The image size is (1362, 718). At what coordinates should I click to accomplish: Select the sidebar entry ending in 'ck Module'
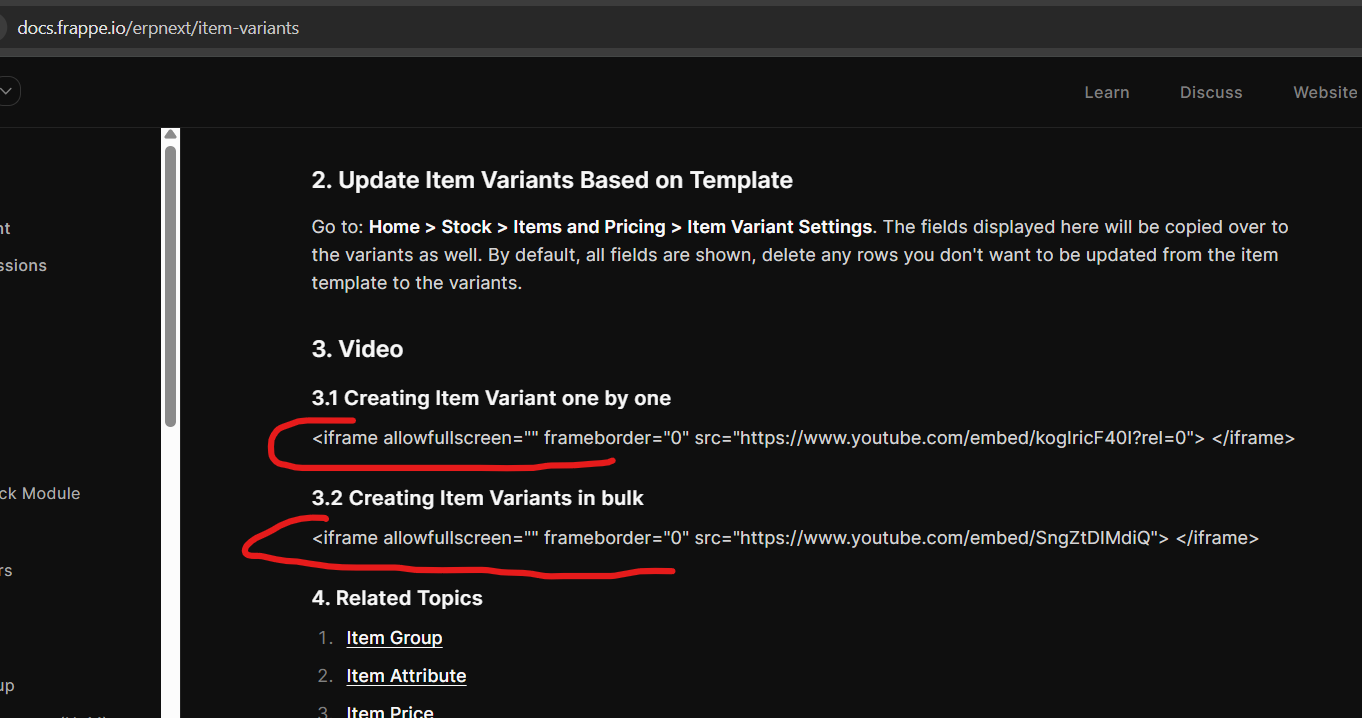click(40, 493)
